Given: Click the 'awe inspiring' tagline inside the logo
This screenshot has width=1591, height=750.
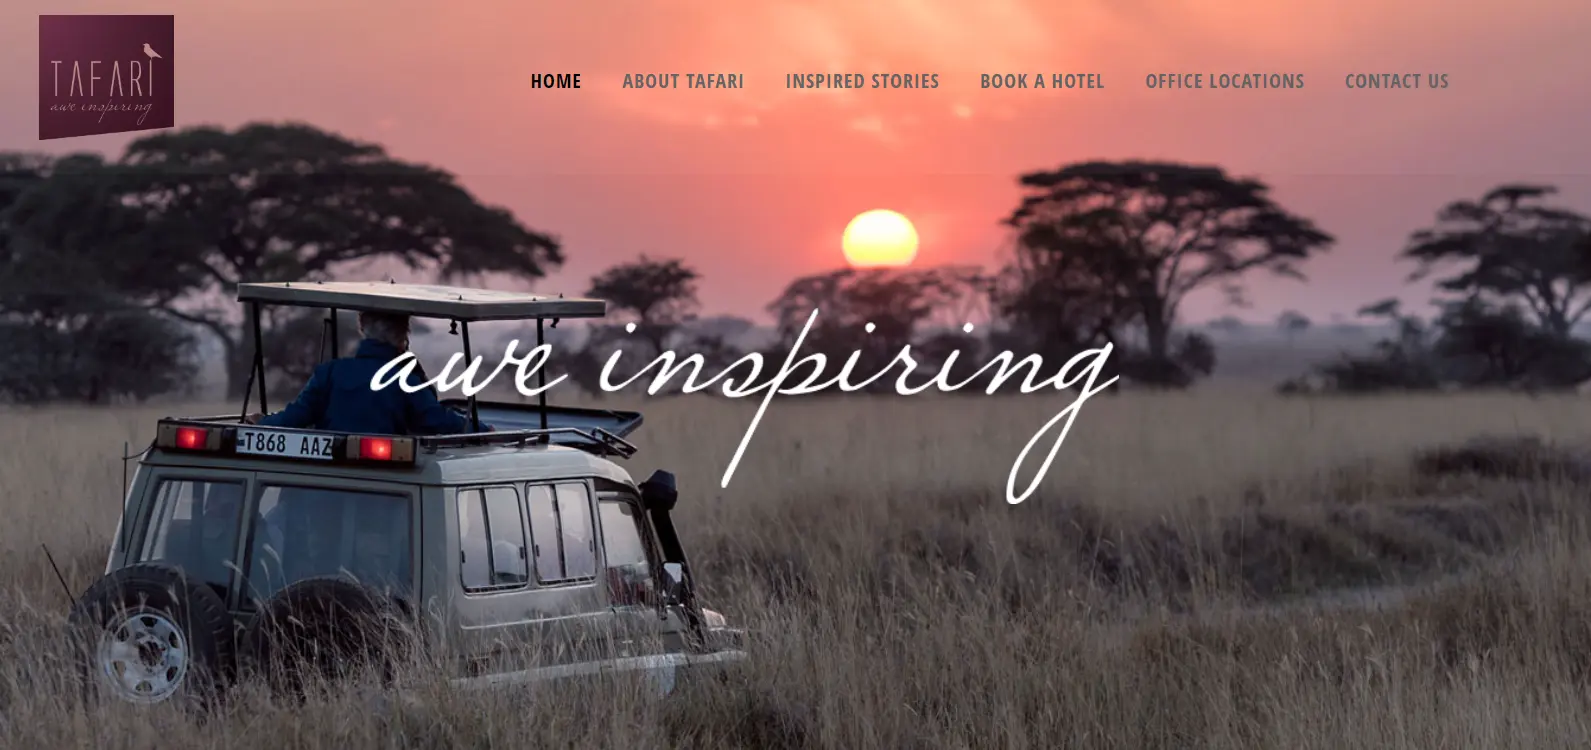Looking at the screenshot, I should coord(101,108).
